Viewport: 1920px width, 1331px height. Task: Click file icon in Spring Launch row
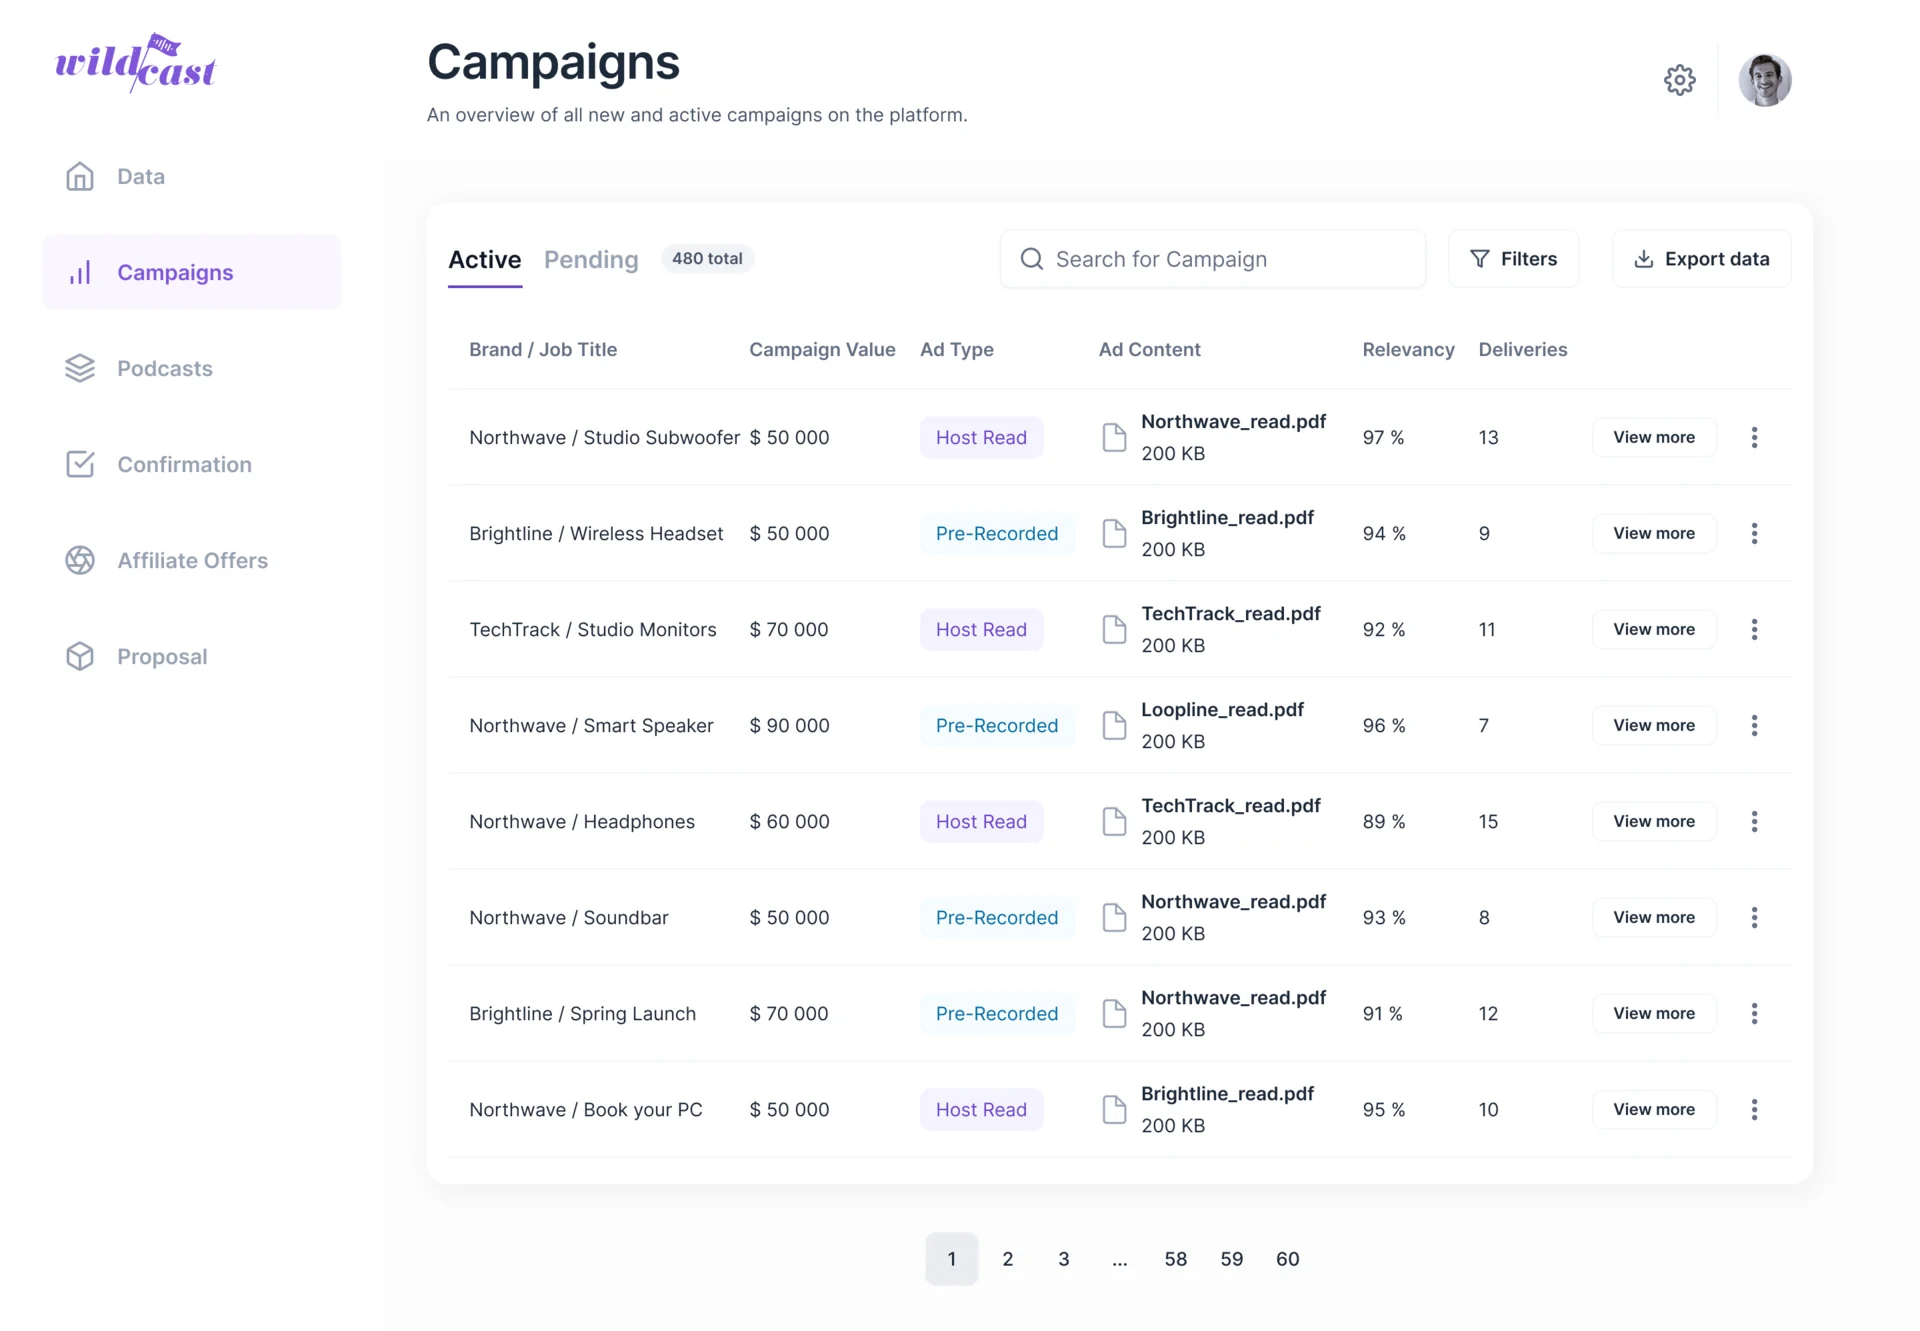coord(1114,1013)
